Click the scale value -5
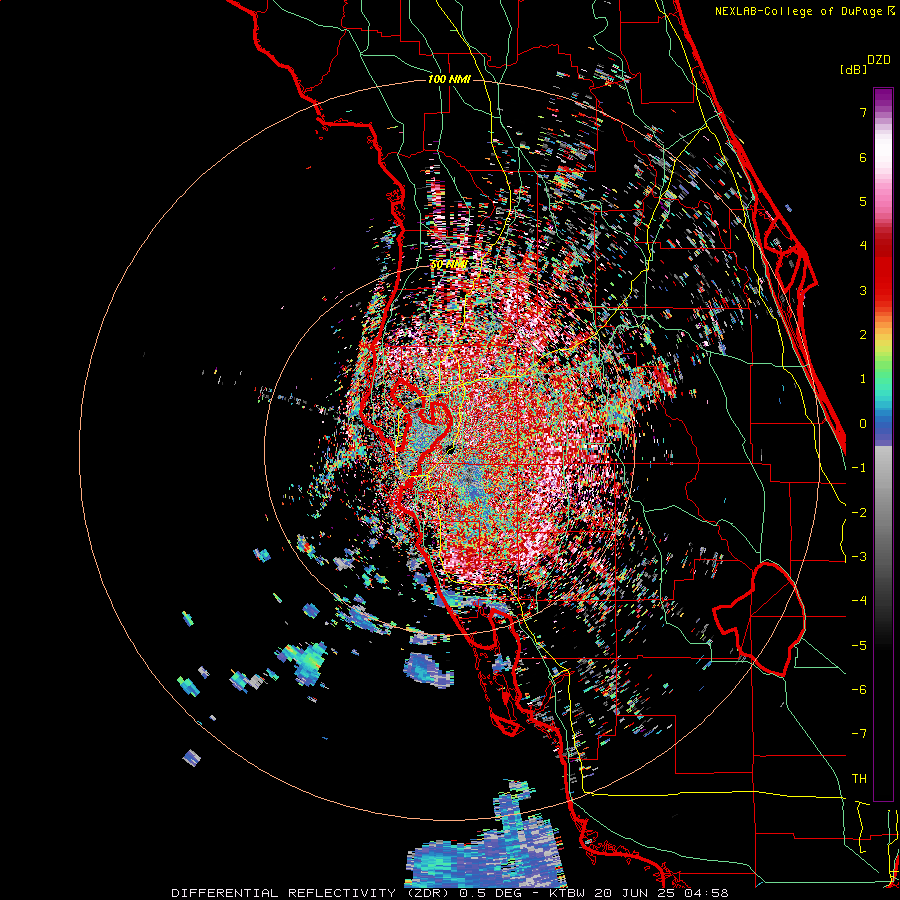The height and width of the screenshot is (900, 900). pyautogui.click(x=859, y=645)
